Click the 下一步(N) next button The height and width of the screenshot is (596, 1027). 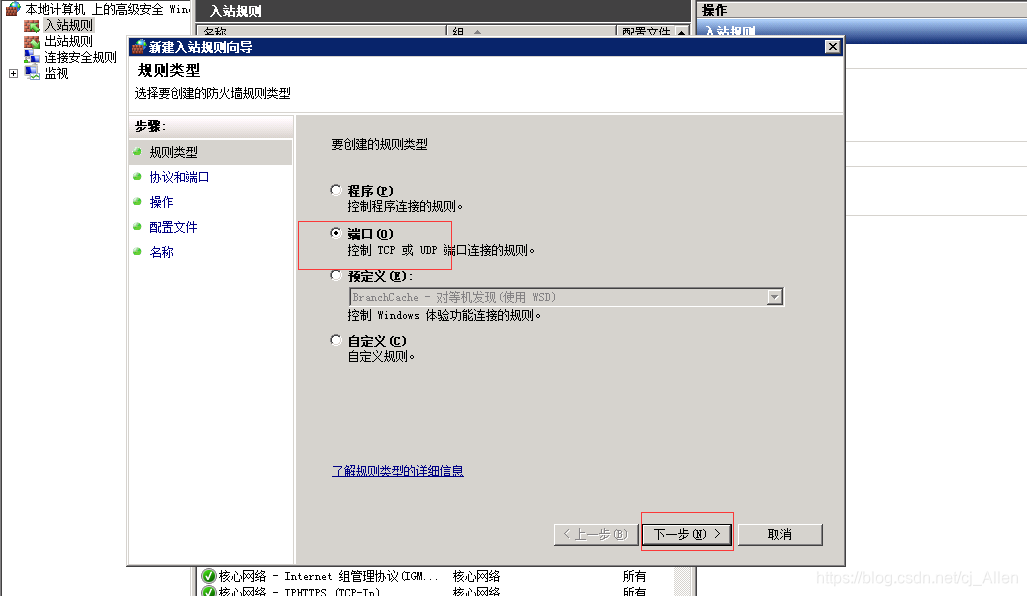coord(686,534)
